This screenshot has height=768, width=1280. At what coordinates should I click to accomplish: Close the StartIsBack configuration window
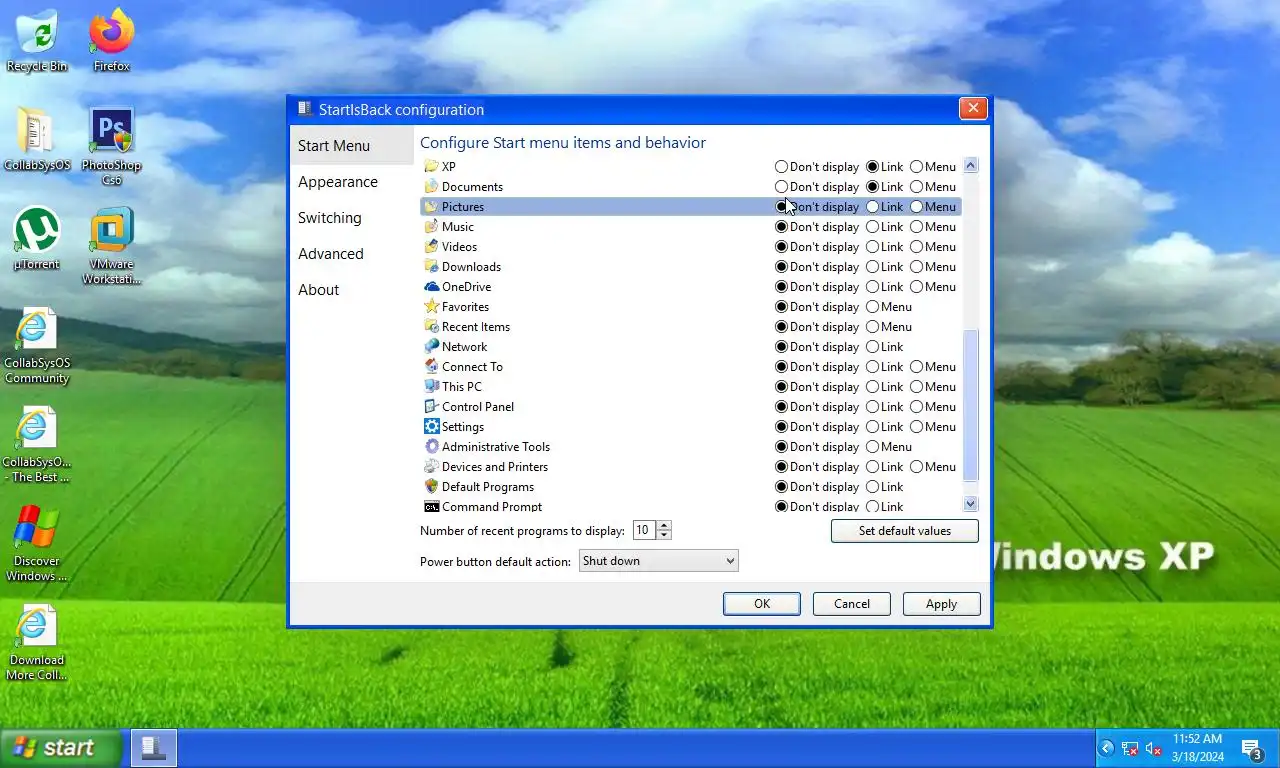coord(973,109)
